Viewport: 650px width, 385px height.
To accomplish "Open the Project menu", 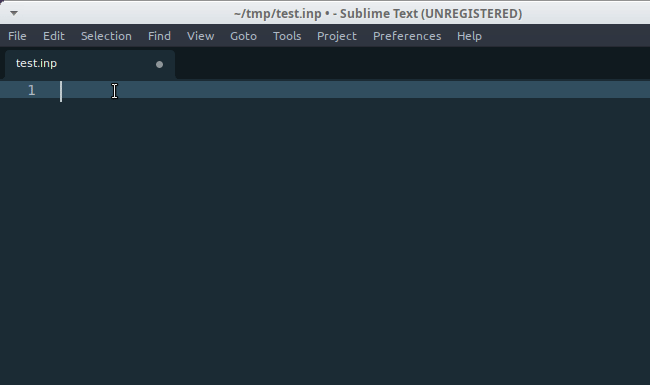I will click(337, 36).
